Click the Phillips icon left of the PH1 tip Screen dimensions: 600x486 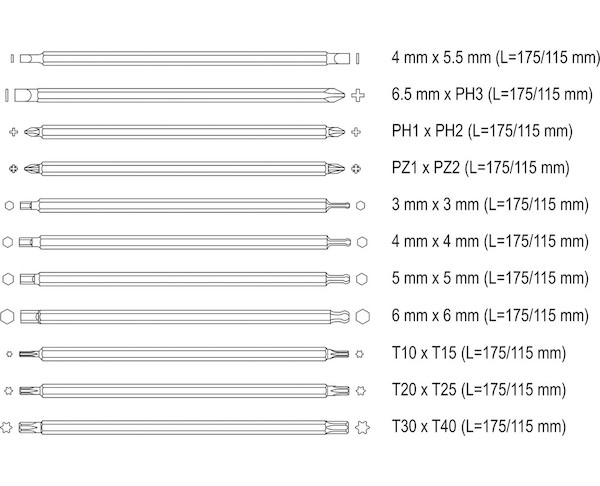[x=13, y=132]
